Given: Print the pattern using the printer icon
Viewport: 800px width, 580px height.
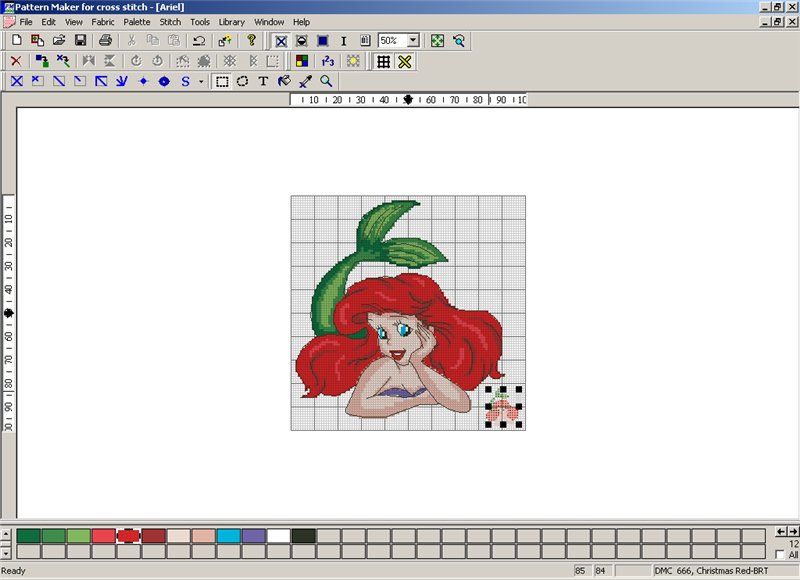Looking at the screenshot, I should (x=105, y=40).
